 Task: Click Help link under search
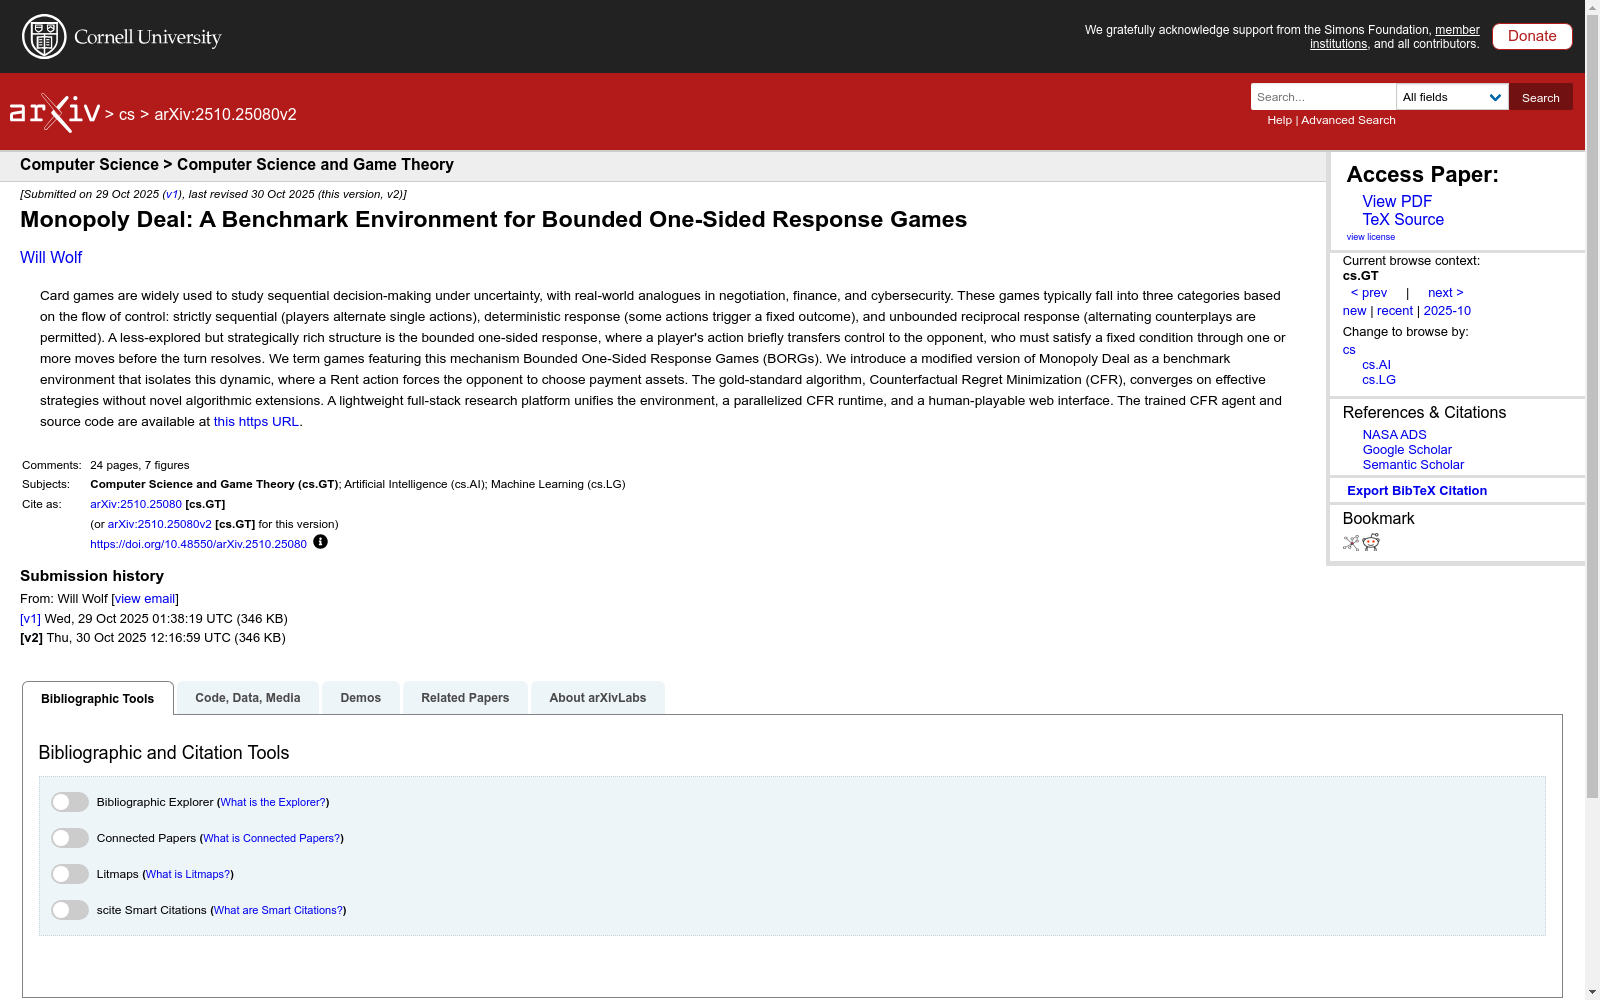1280,120
